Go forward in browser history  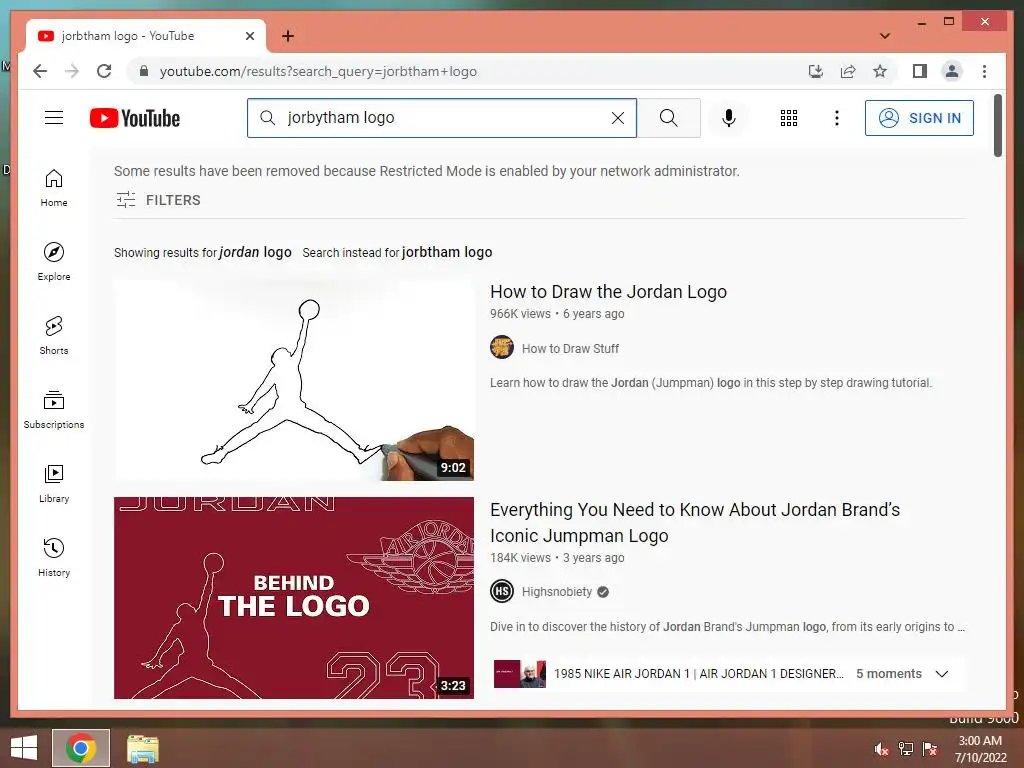point(72,71)
